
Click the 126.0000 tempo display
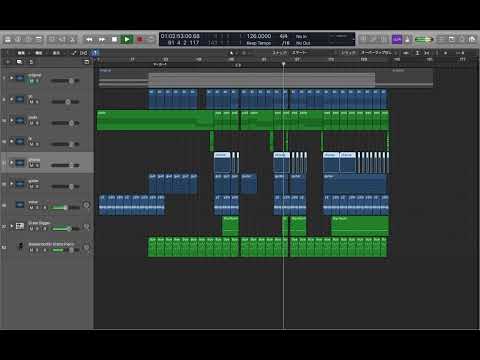click(259, 36)
